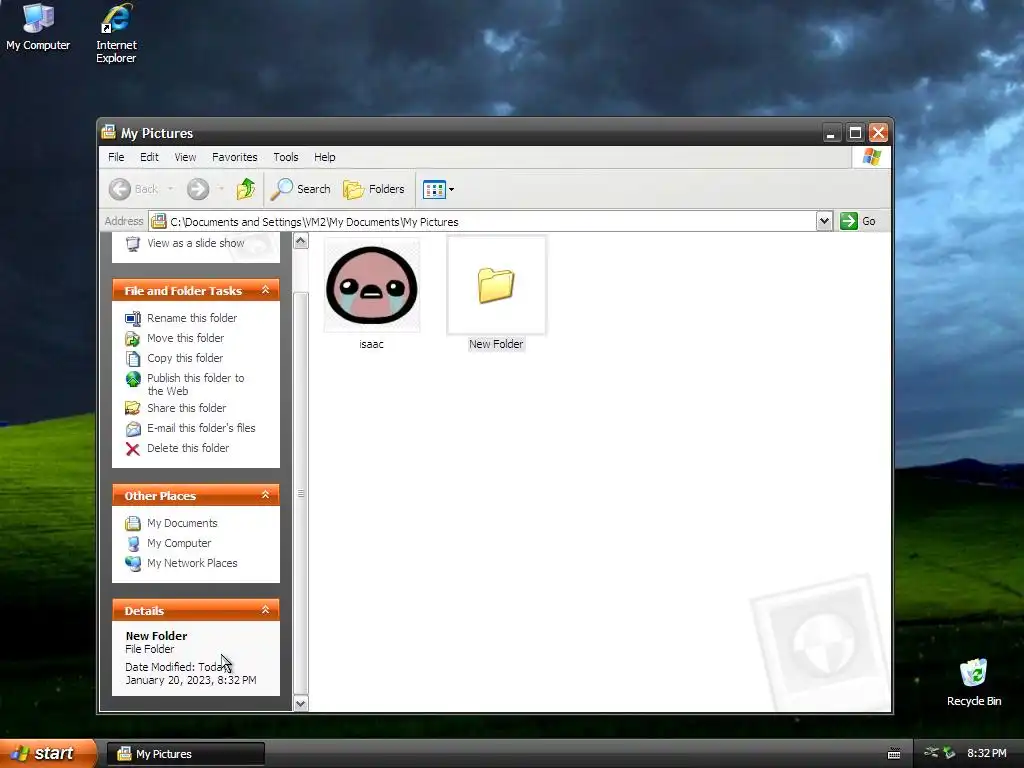Image resolution: width=1024 pixels, height=768 pixels.
Task: Click the keyboard tray icon
Action: [894, 754]
